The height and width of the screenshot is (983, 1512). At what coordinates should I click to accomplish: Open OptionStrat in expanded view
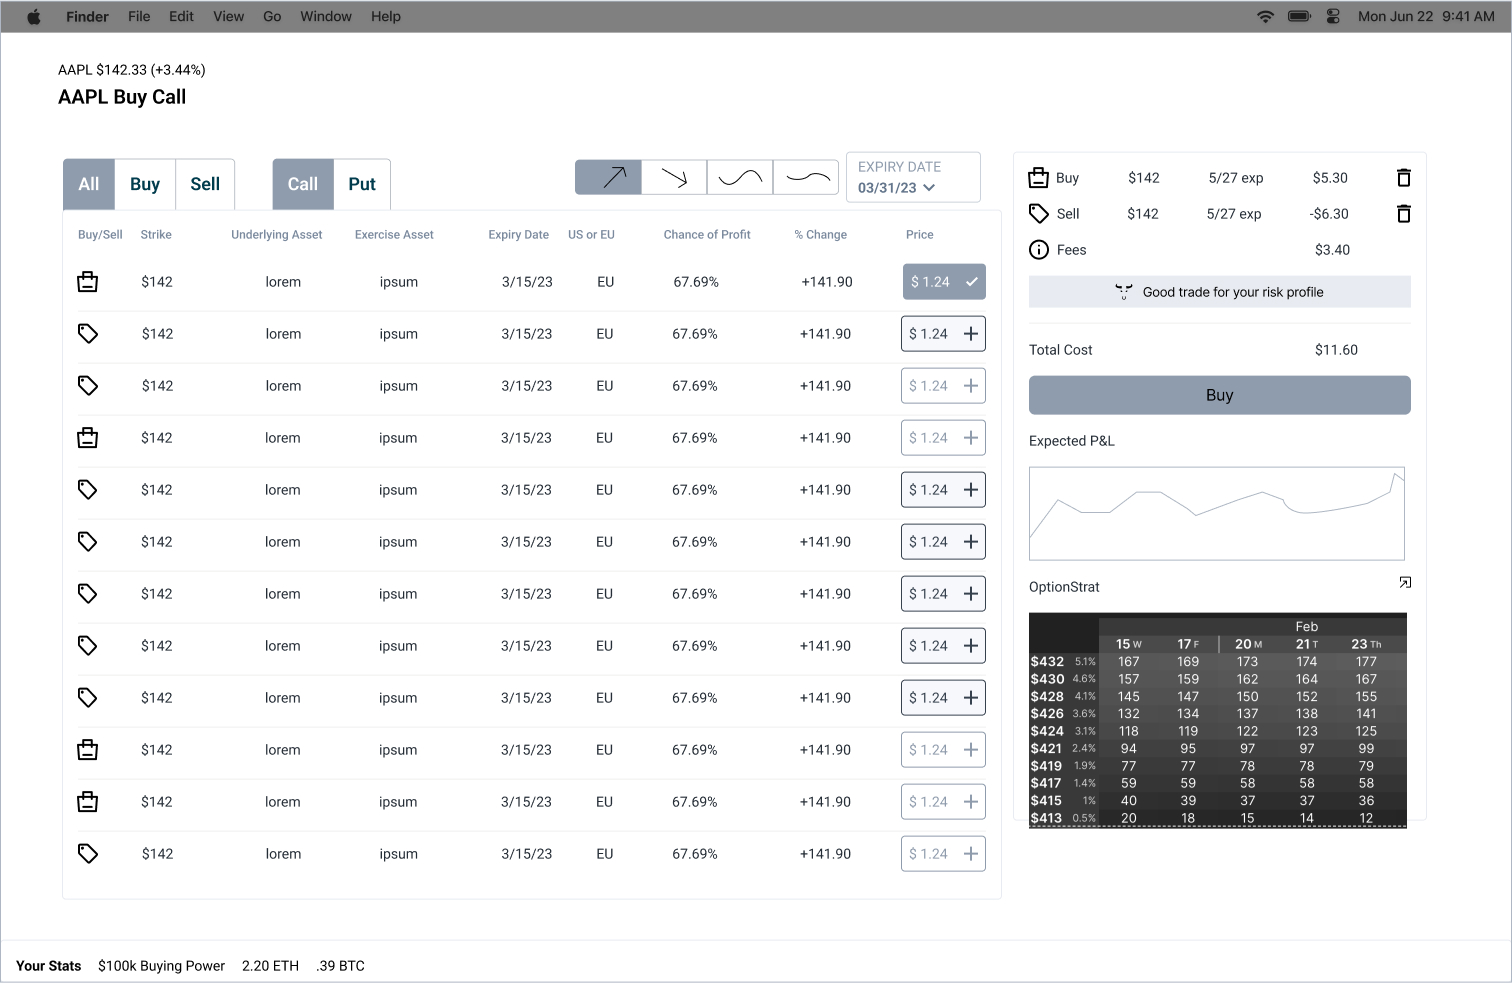[1405, 583]
